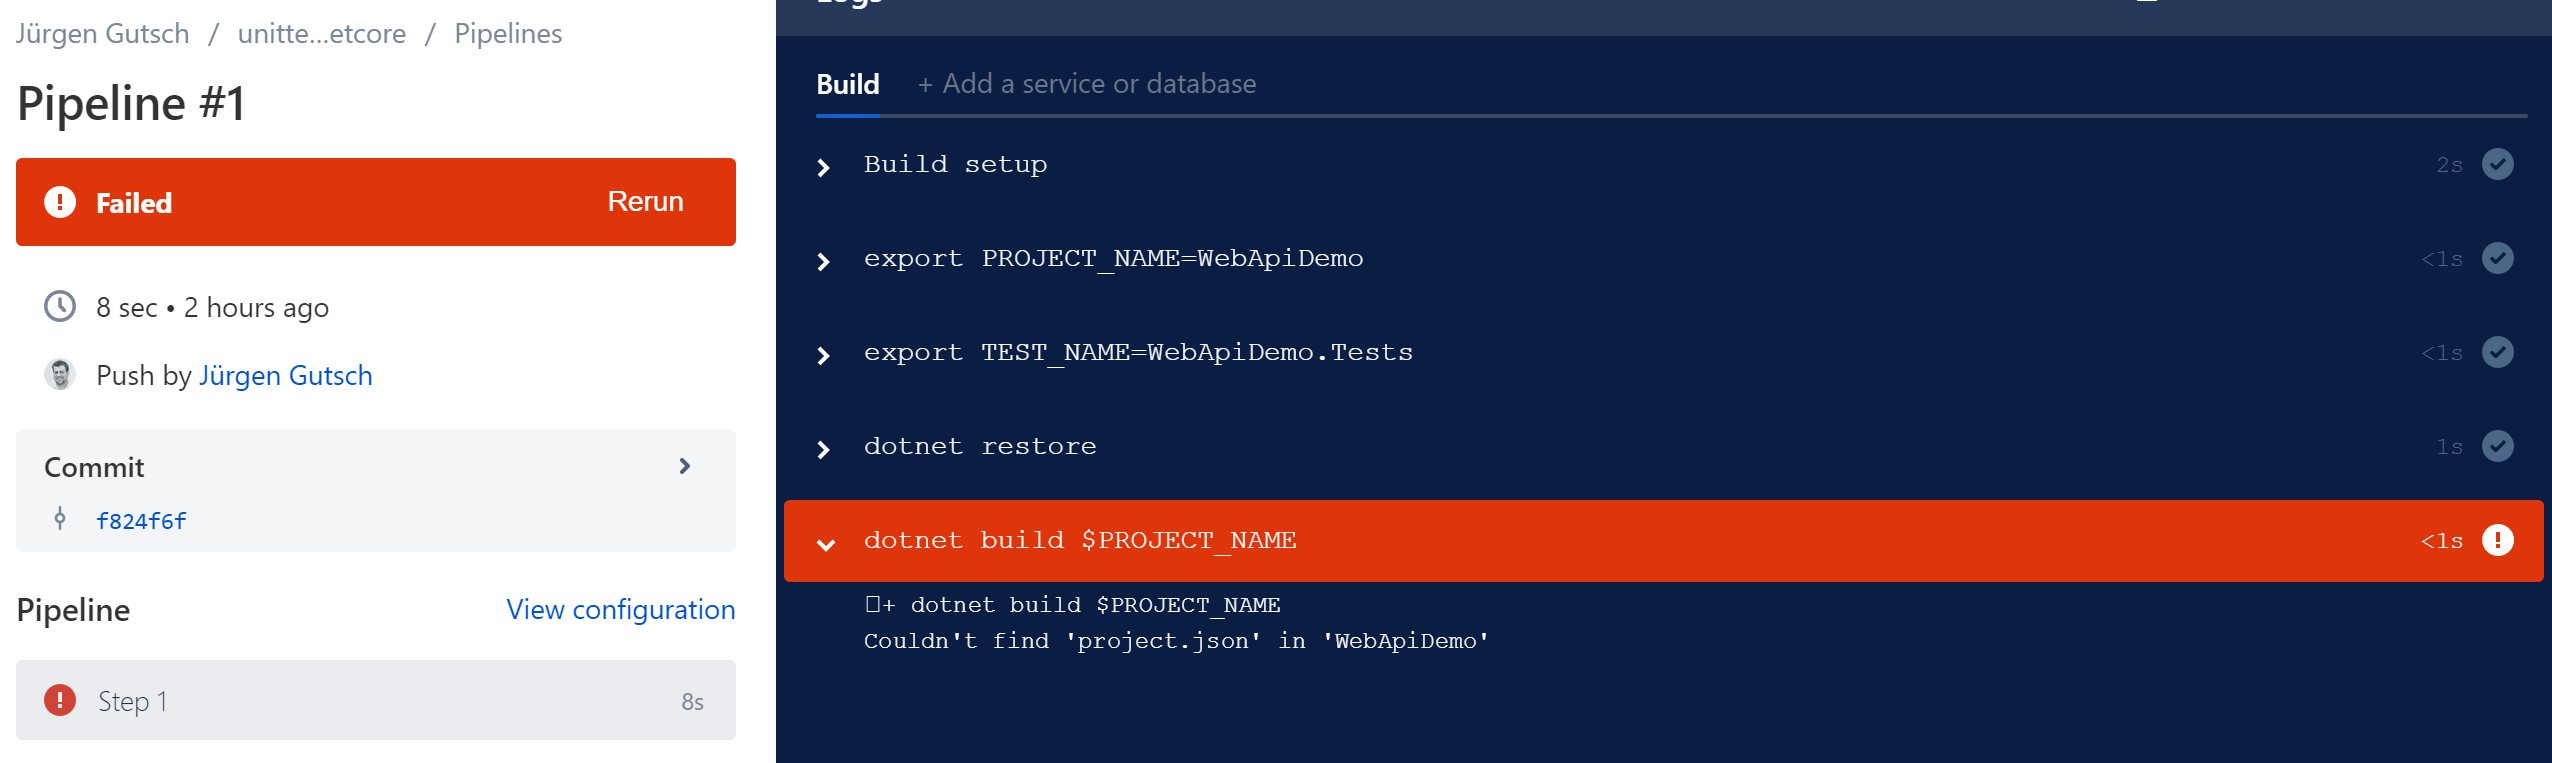Click export PROJECT_NAME success checkmark
The width and height of the screenshot is (2552, 763).
(2497, 258)
